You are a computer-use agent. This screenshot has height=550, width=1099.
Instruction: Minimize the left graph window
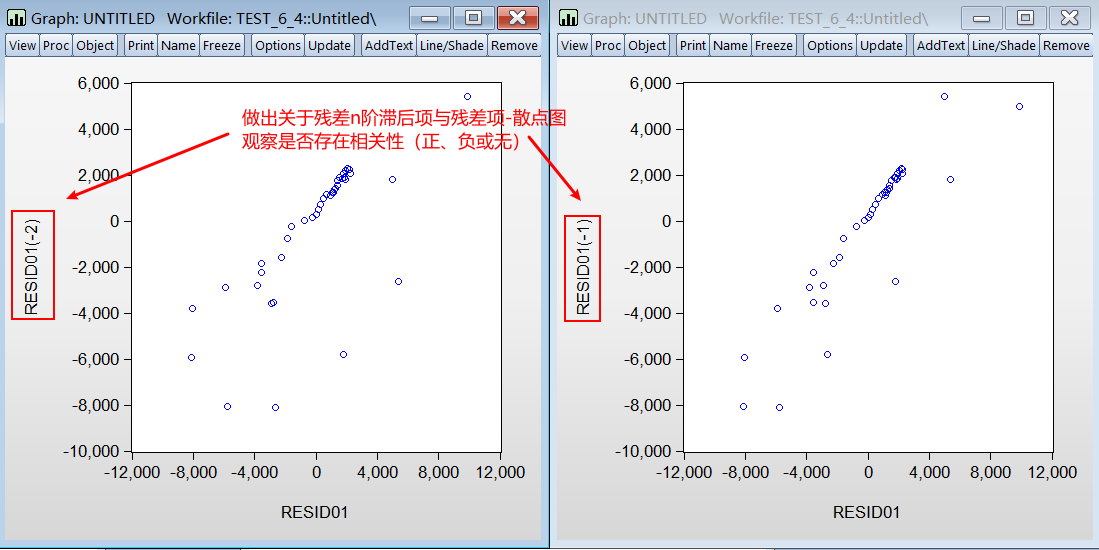coord(430,18)
